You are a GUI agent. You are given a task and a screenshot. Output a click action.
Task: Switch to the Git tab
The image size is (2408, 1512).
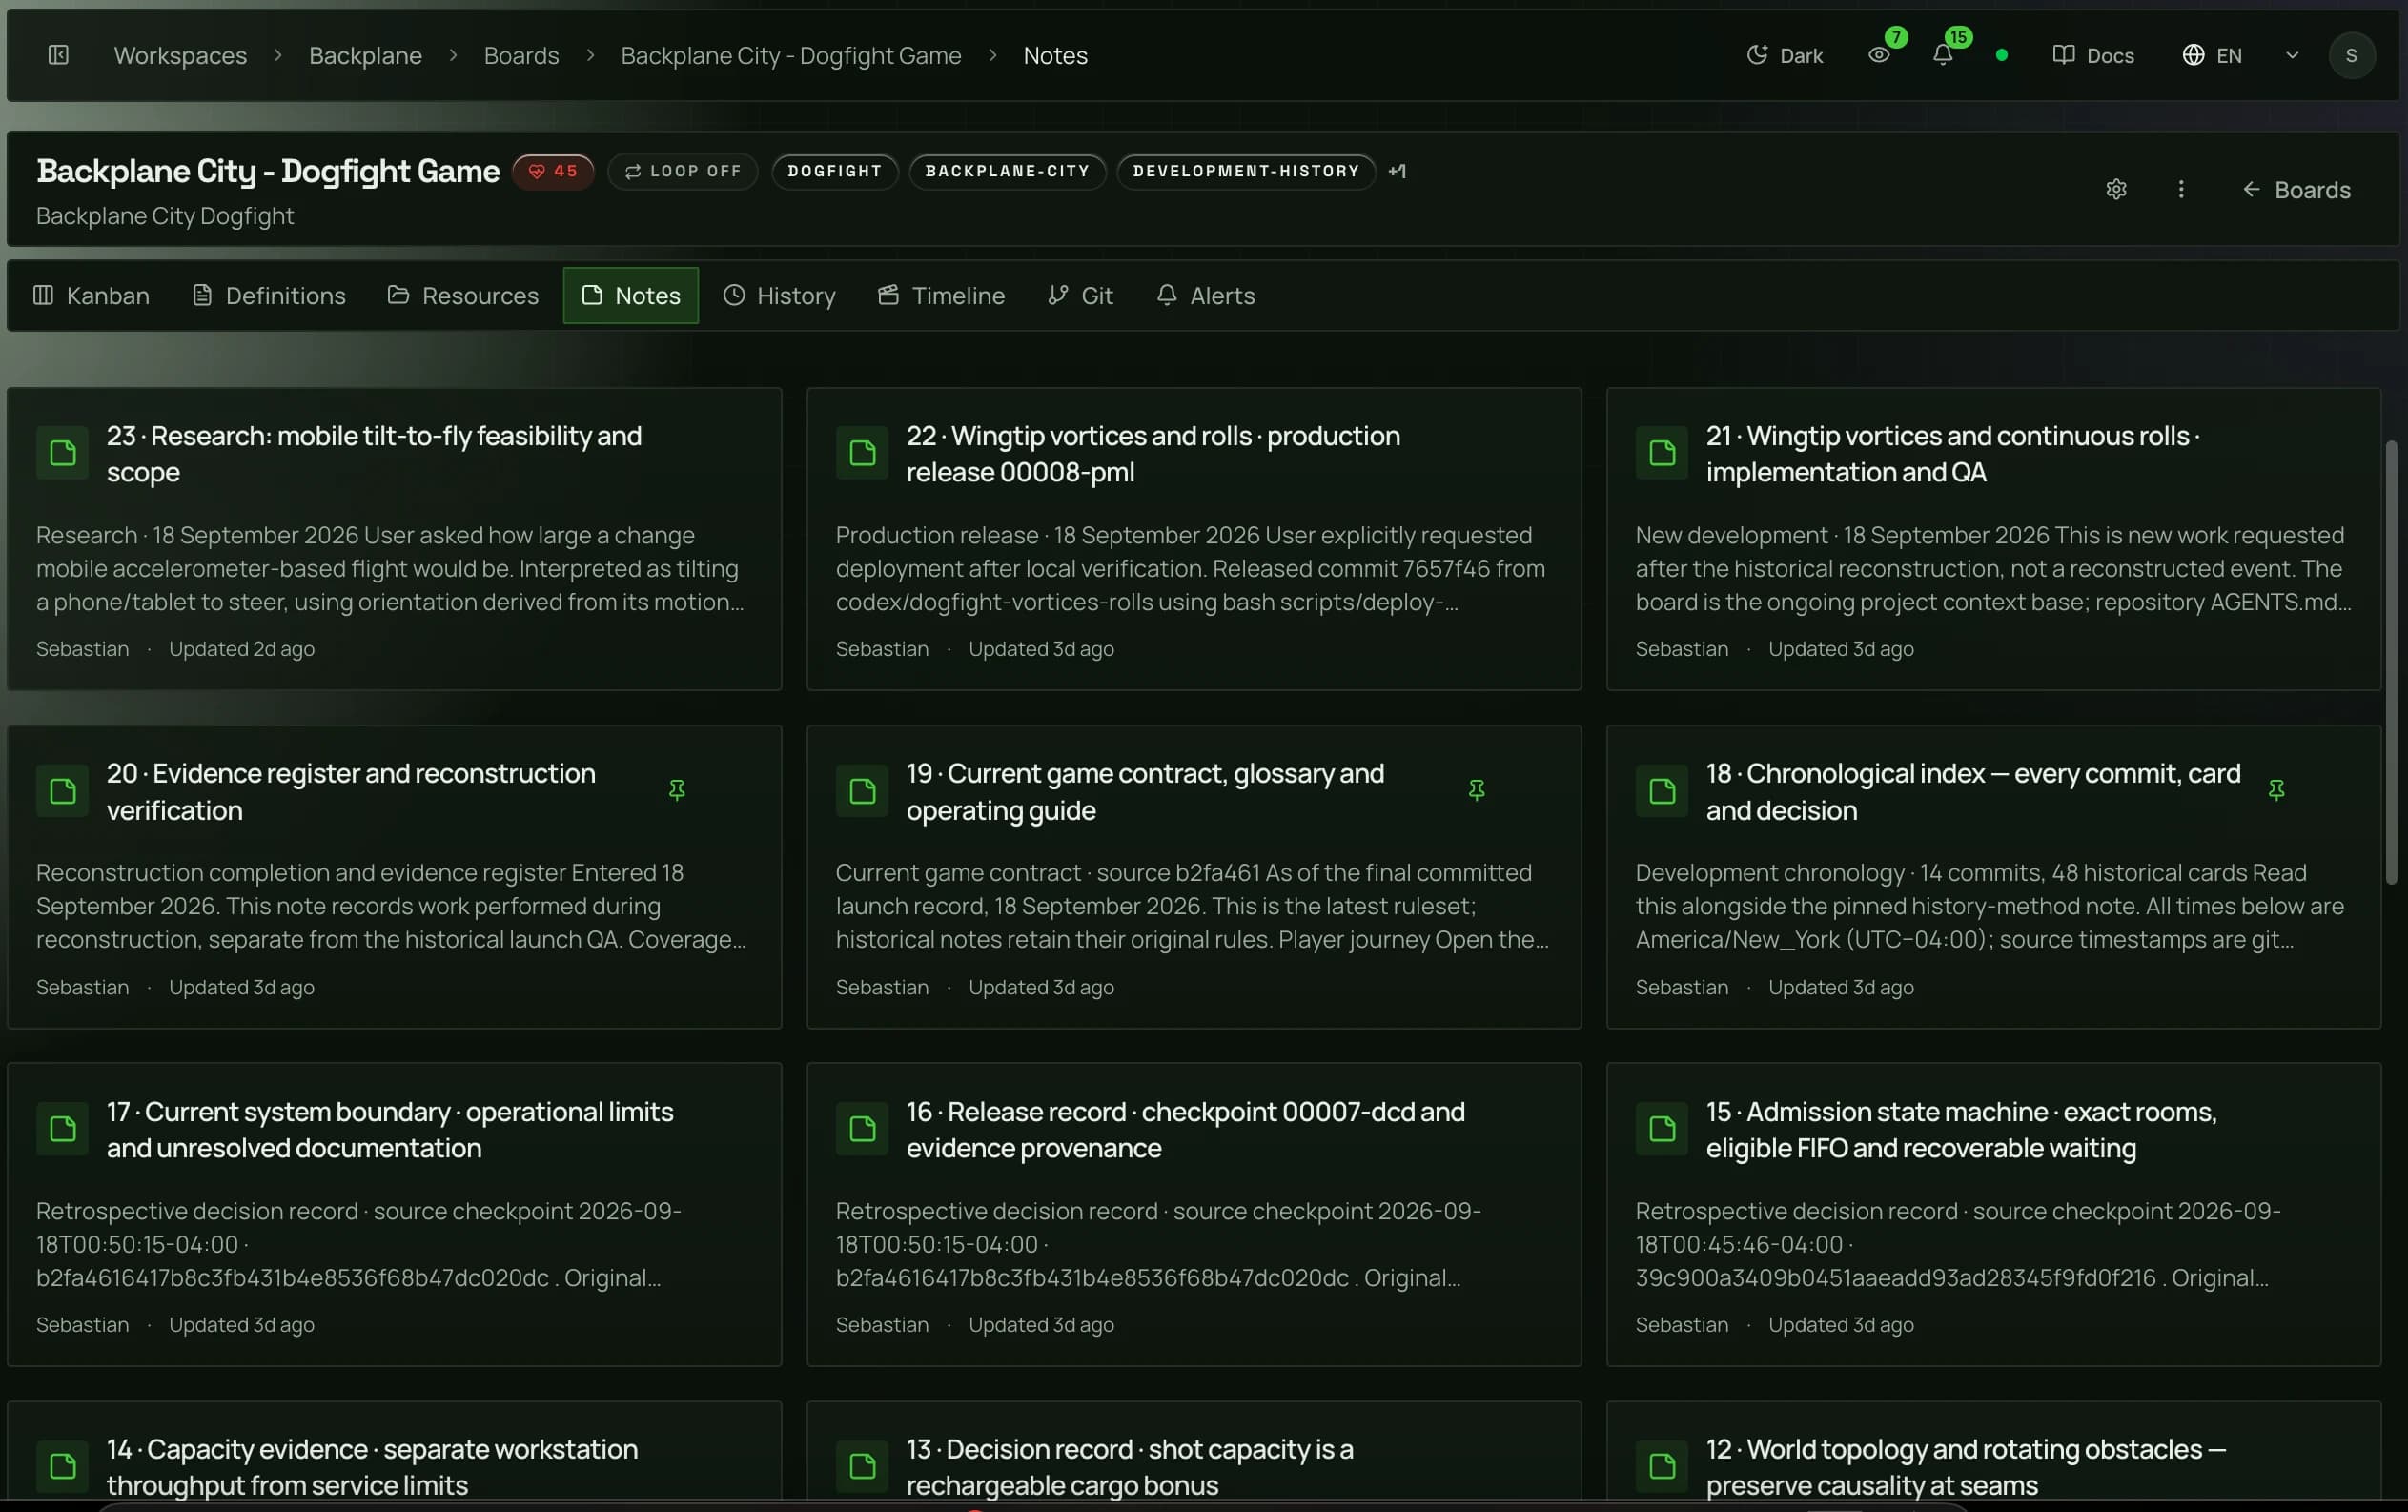(x=1080, y=296)
